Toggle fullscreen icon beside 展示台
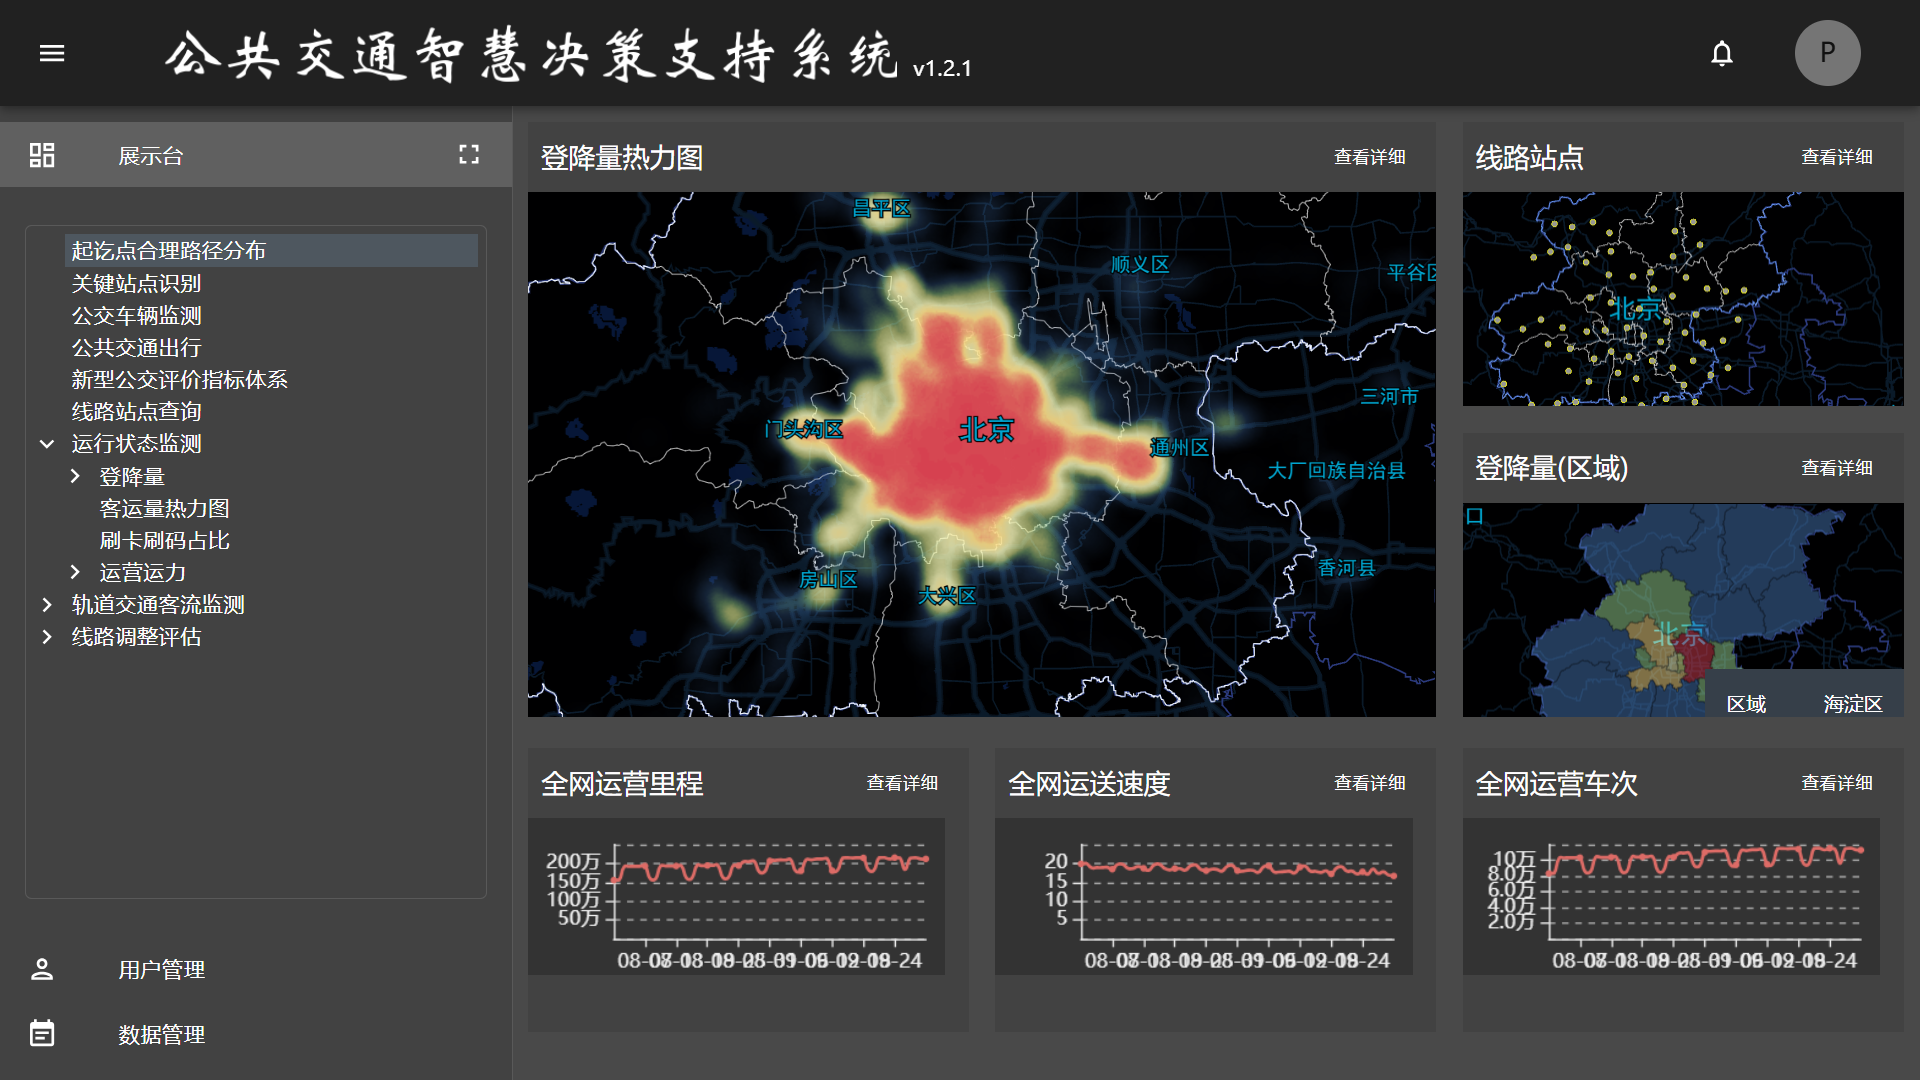Screen dimensions: 1920x1080 click(x=469, y=154)
